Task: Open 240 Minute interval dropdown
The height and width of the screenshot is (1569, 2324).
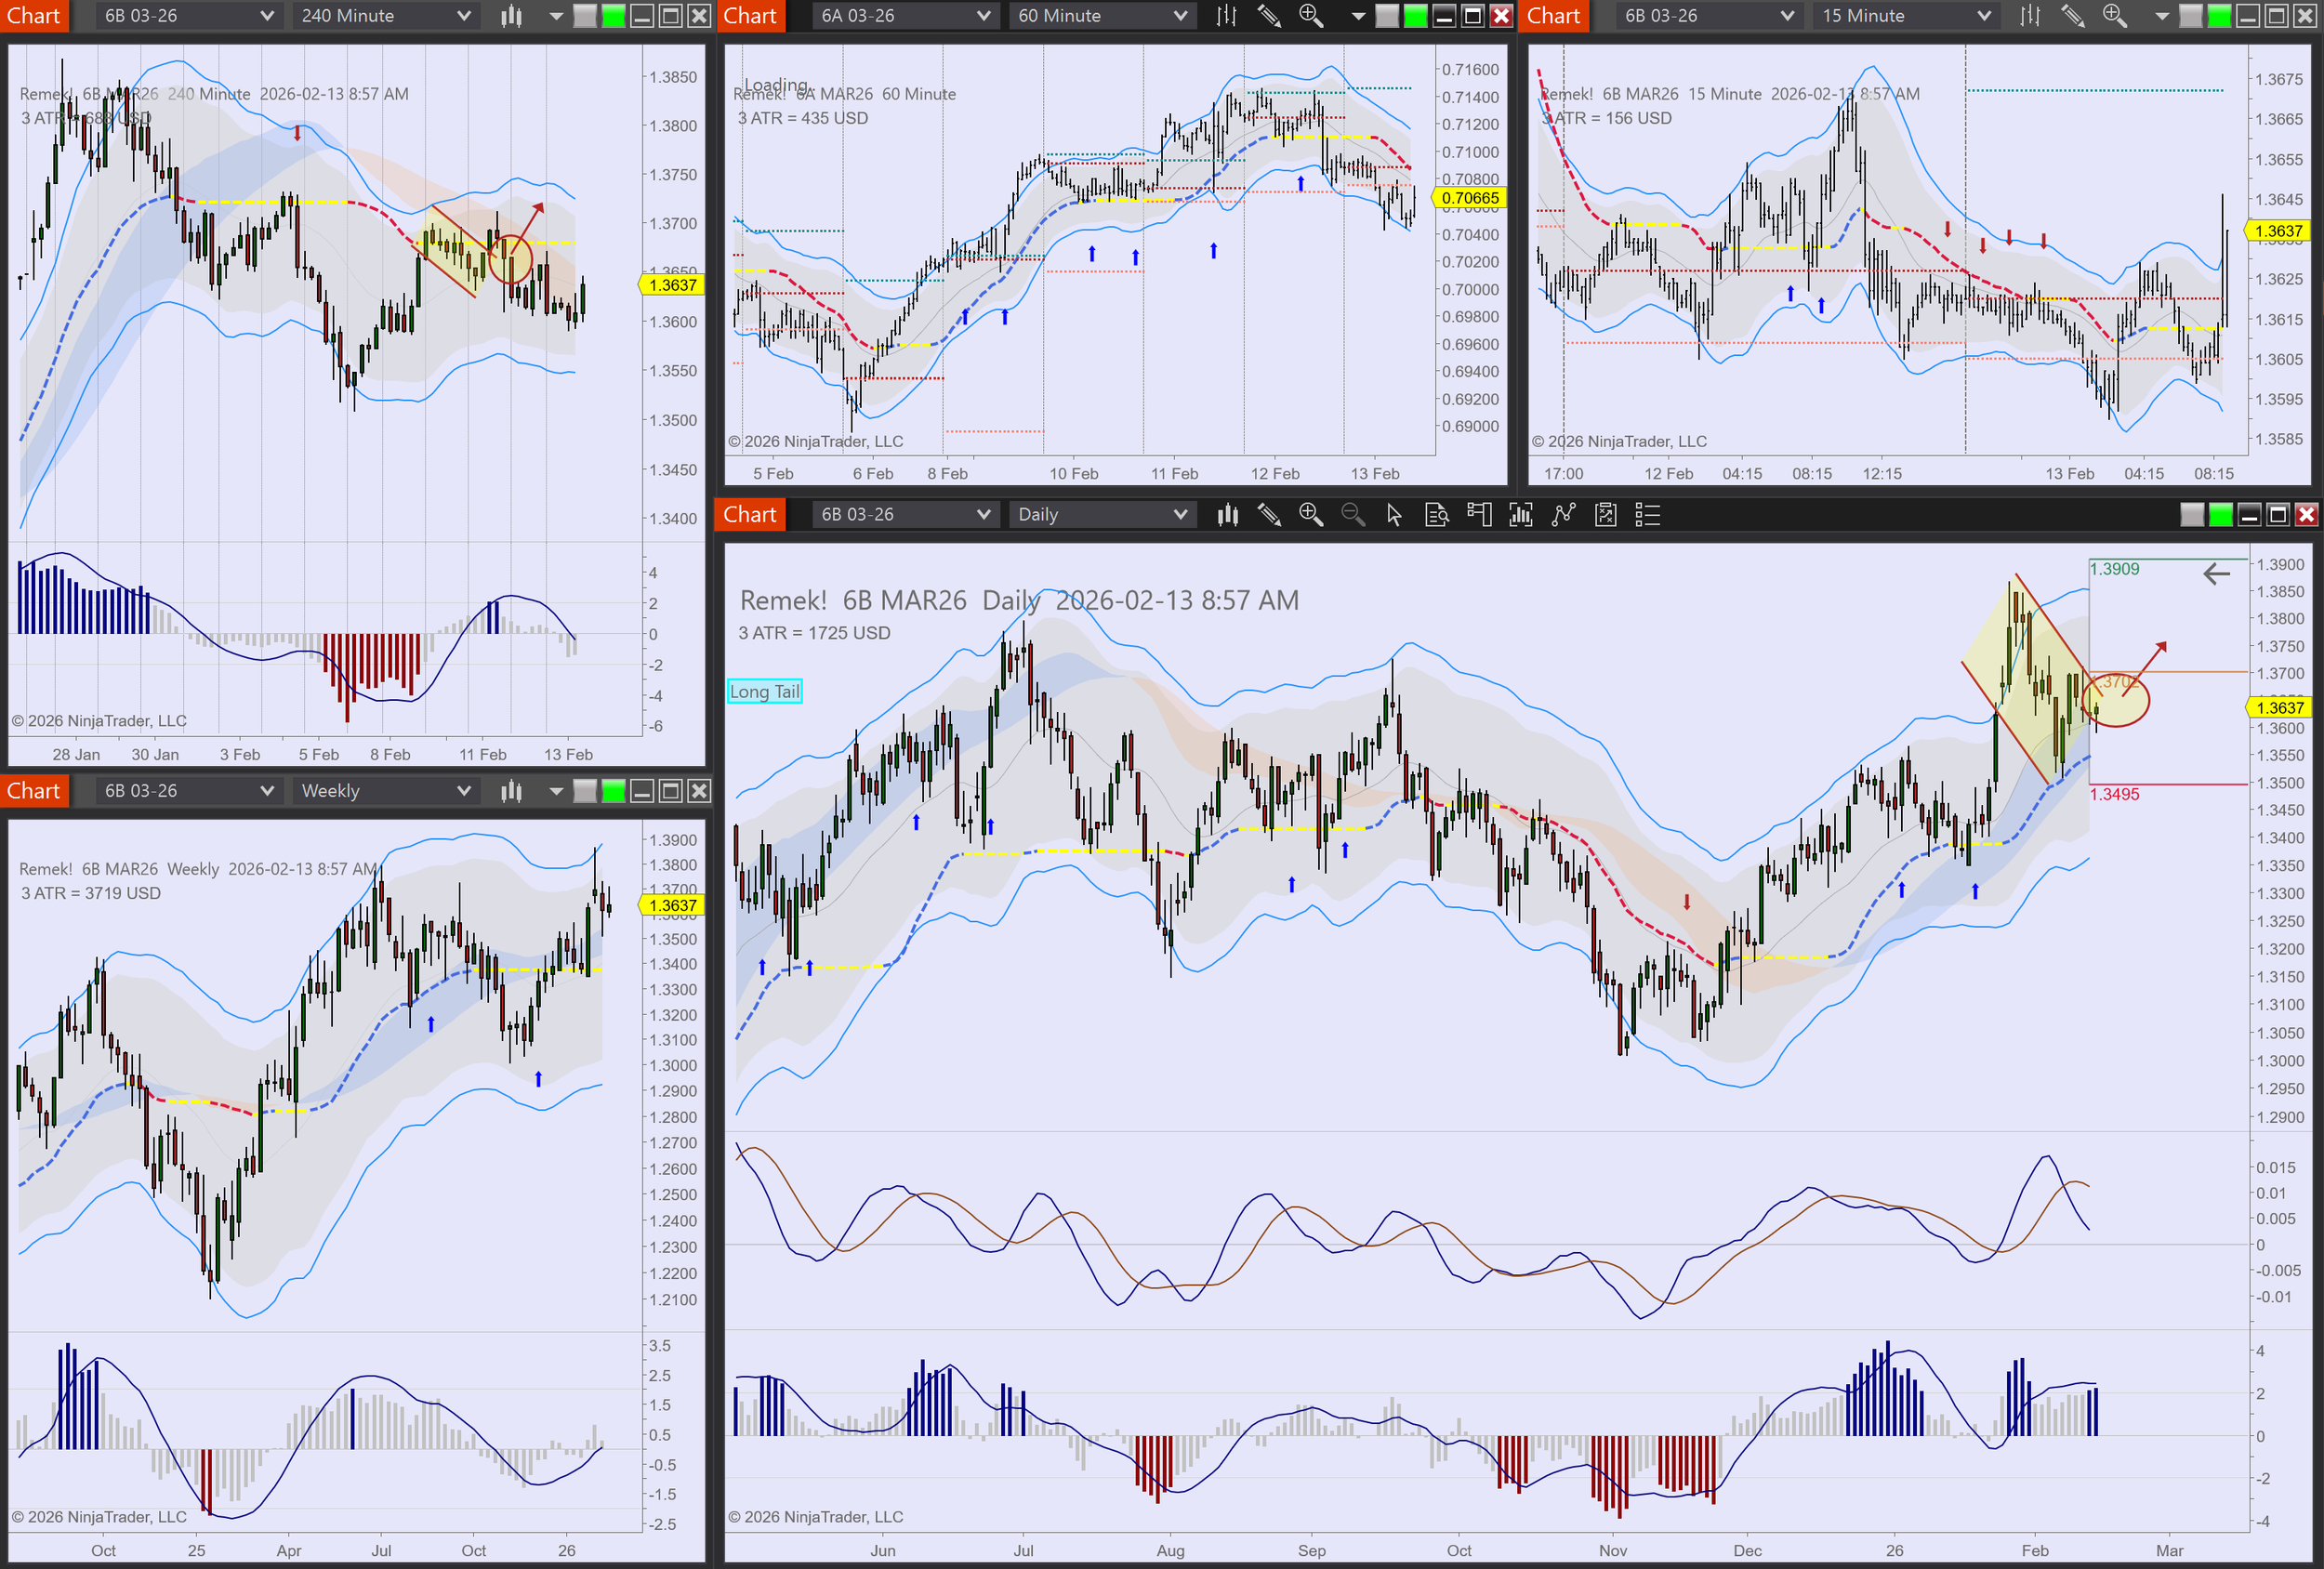Action: tap(464, 15)
